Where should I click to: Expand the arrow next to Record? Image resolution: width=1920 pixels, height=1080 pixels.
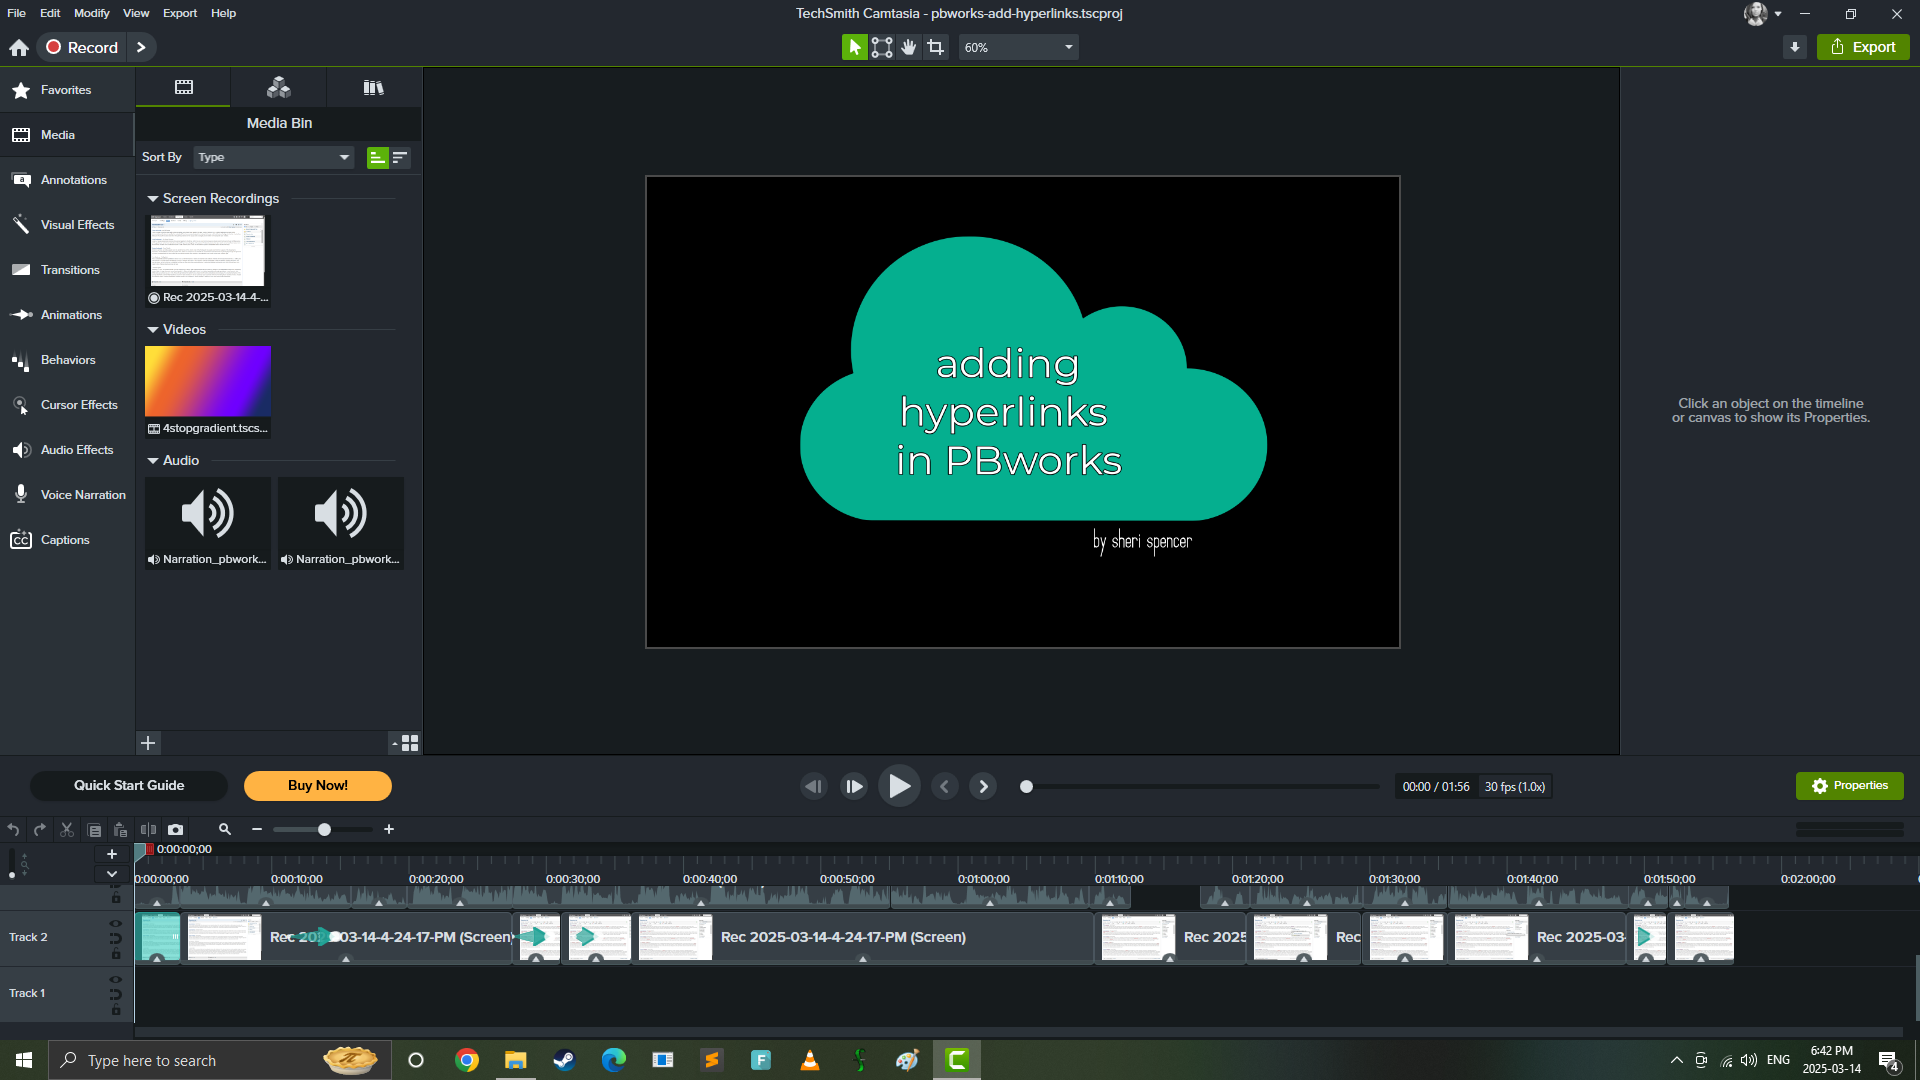[142, 47]
